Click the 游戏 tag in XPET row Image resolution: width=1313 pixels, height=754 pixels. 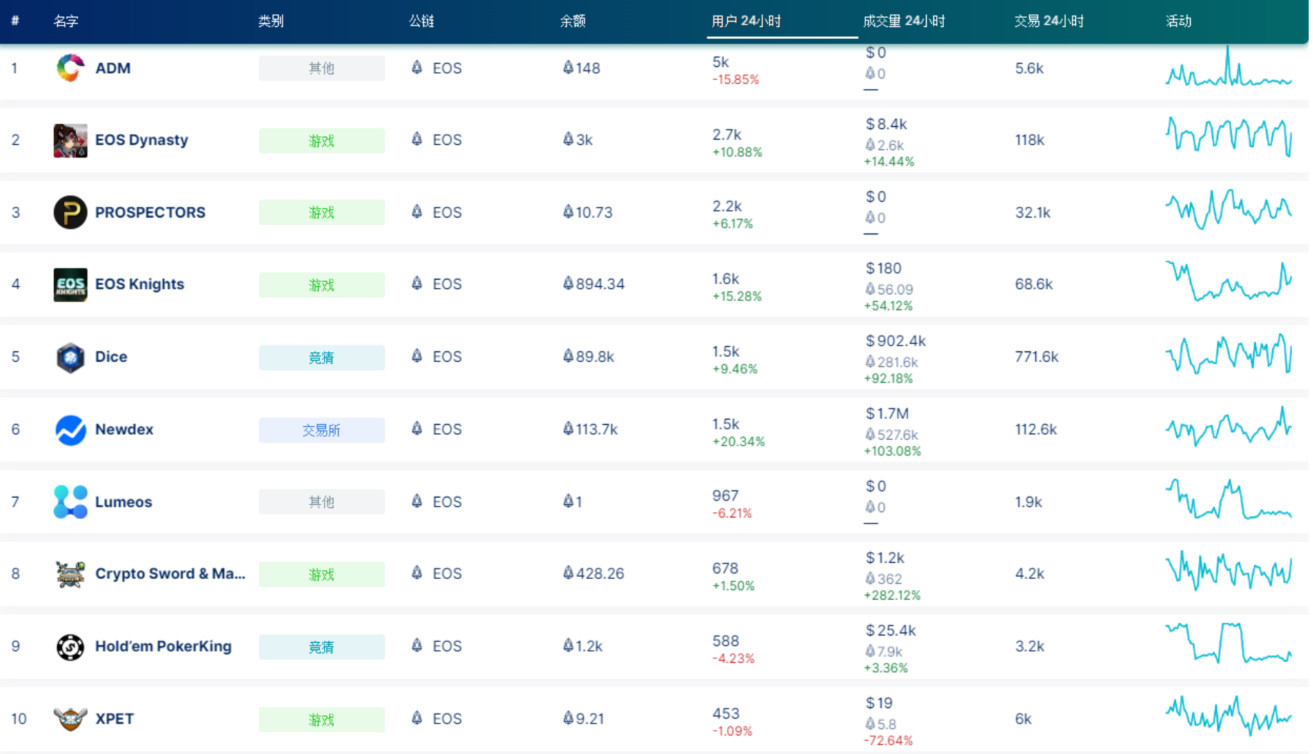click(x=321, y=719)
